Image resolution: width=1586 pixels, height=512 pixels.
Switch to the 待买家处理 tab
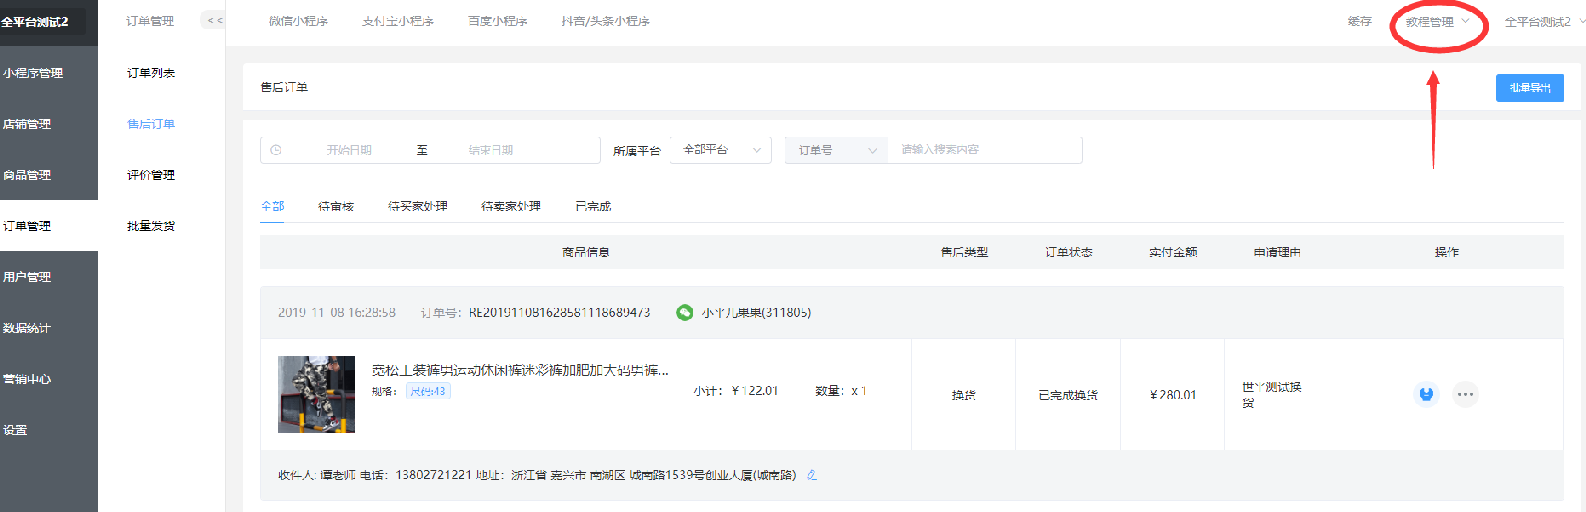[x=418, y=206]
